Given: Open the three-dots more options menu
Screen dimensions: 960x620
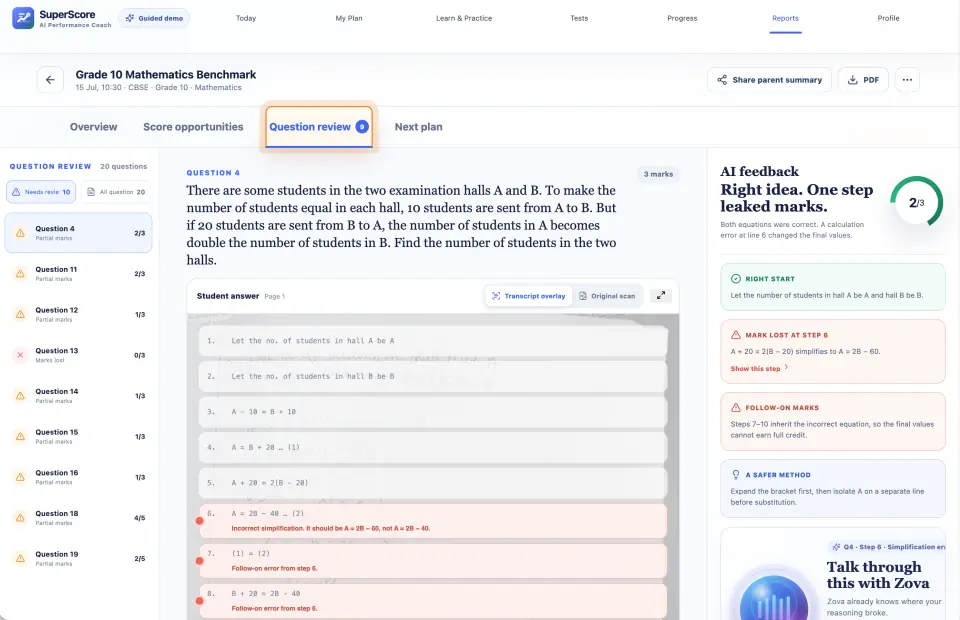Looking at the screenshot, I should click(x=907, y=80).
